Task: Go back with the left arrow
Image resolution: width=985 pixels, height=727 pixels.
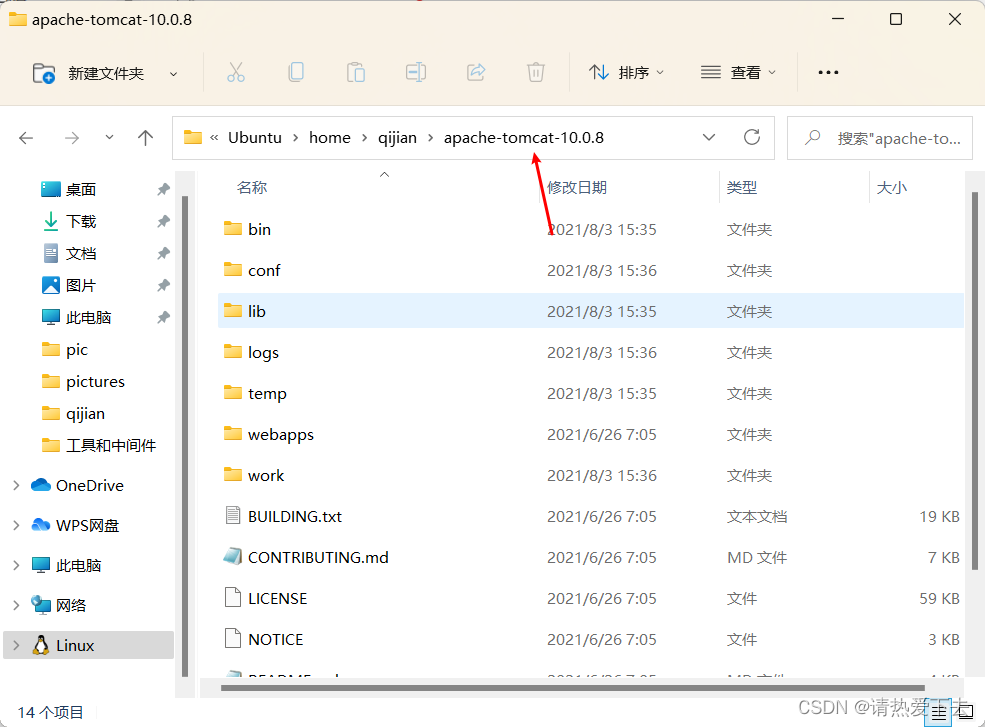Action: pyautogui.click(x=26, y=138)
